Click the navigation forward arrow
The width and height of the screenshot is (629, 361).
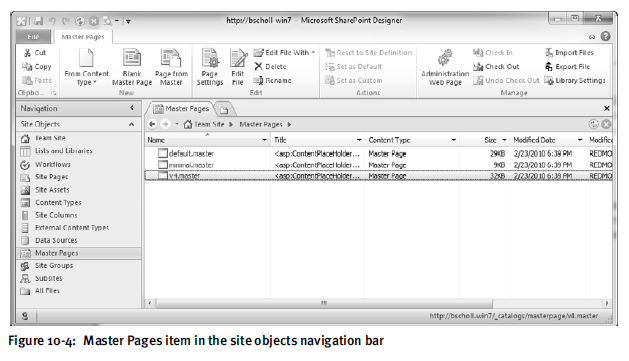pos(165,124)
